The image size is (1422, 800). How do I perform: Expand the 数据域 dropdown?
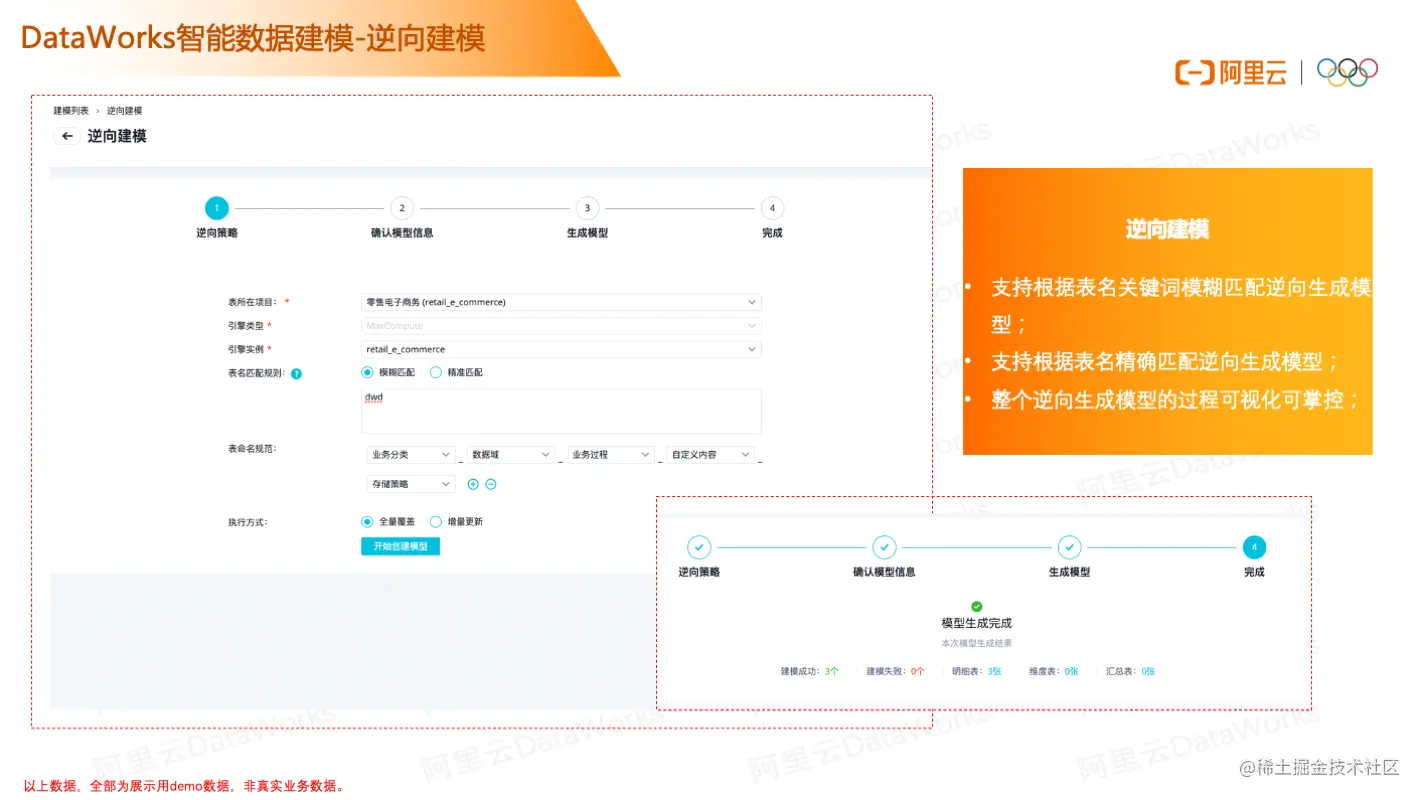[x=511, y=454]
